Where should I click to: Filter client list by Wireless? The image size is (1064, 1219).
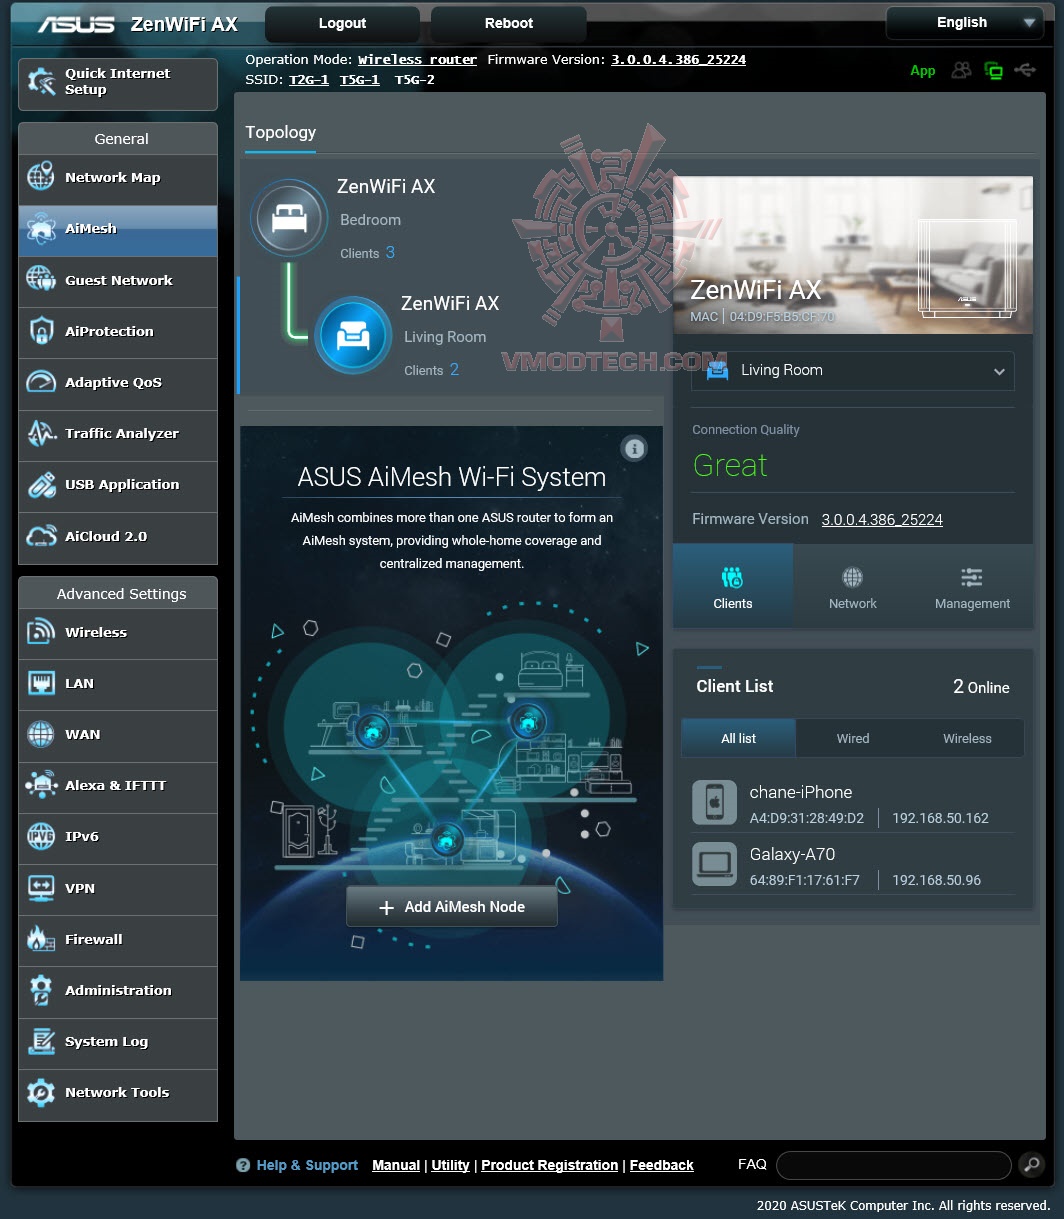coord(967,738)
